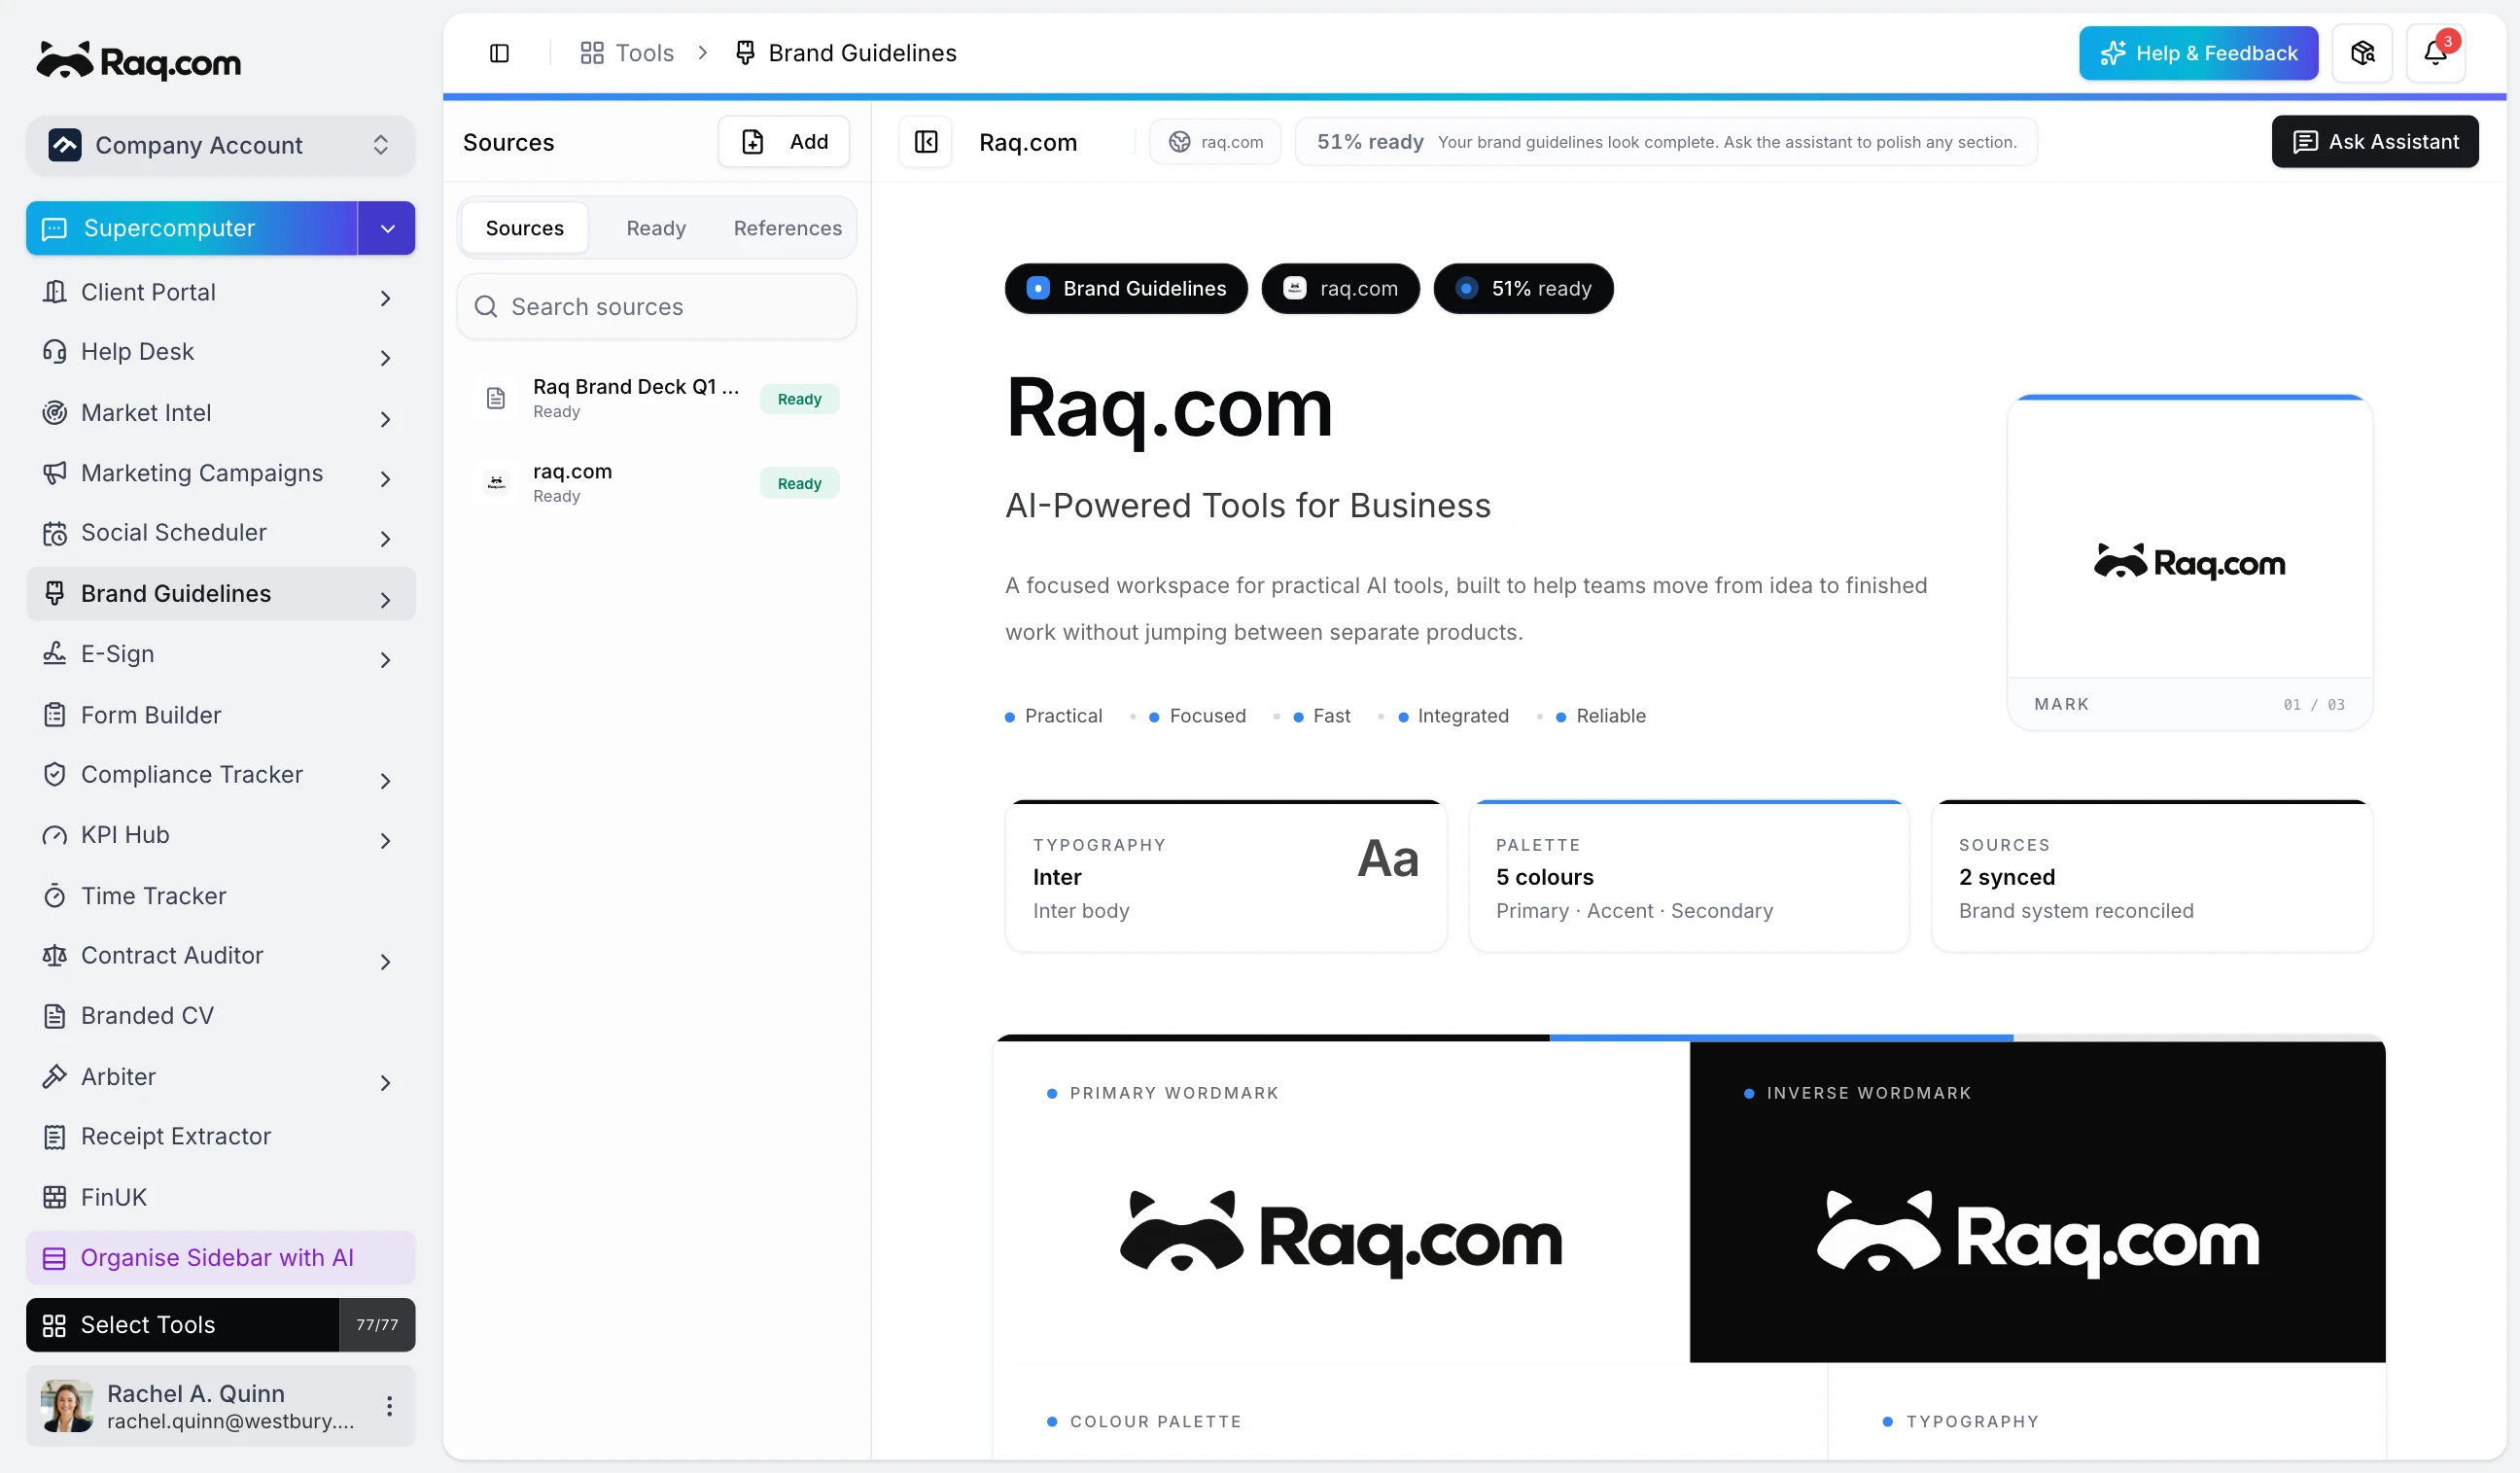This screenshot has width=2520, height=1473.
Task: Open the Supercomputer dropdown arrow
Action: 387,228
